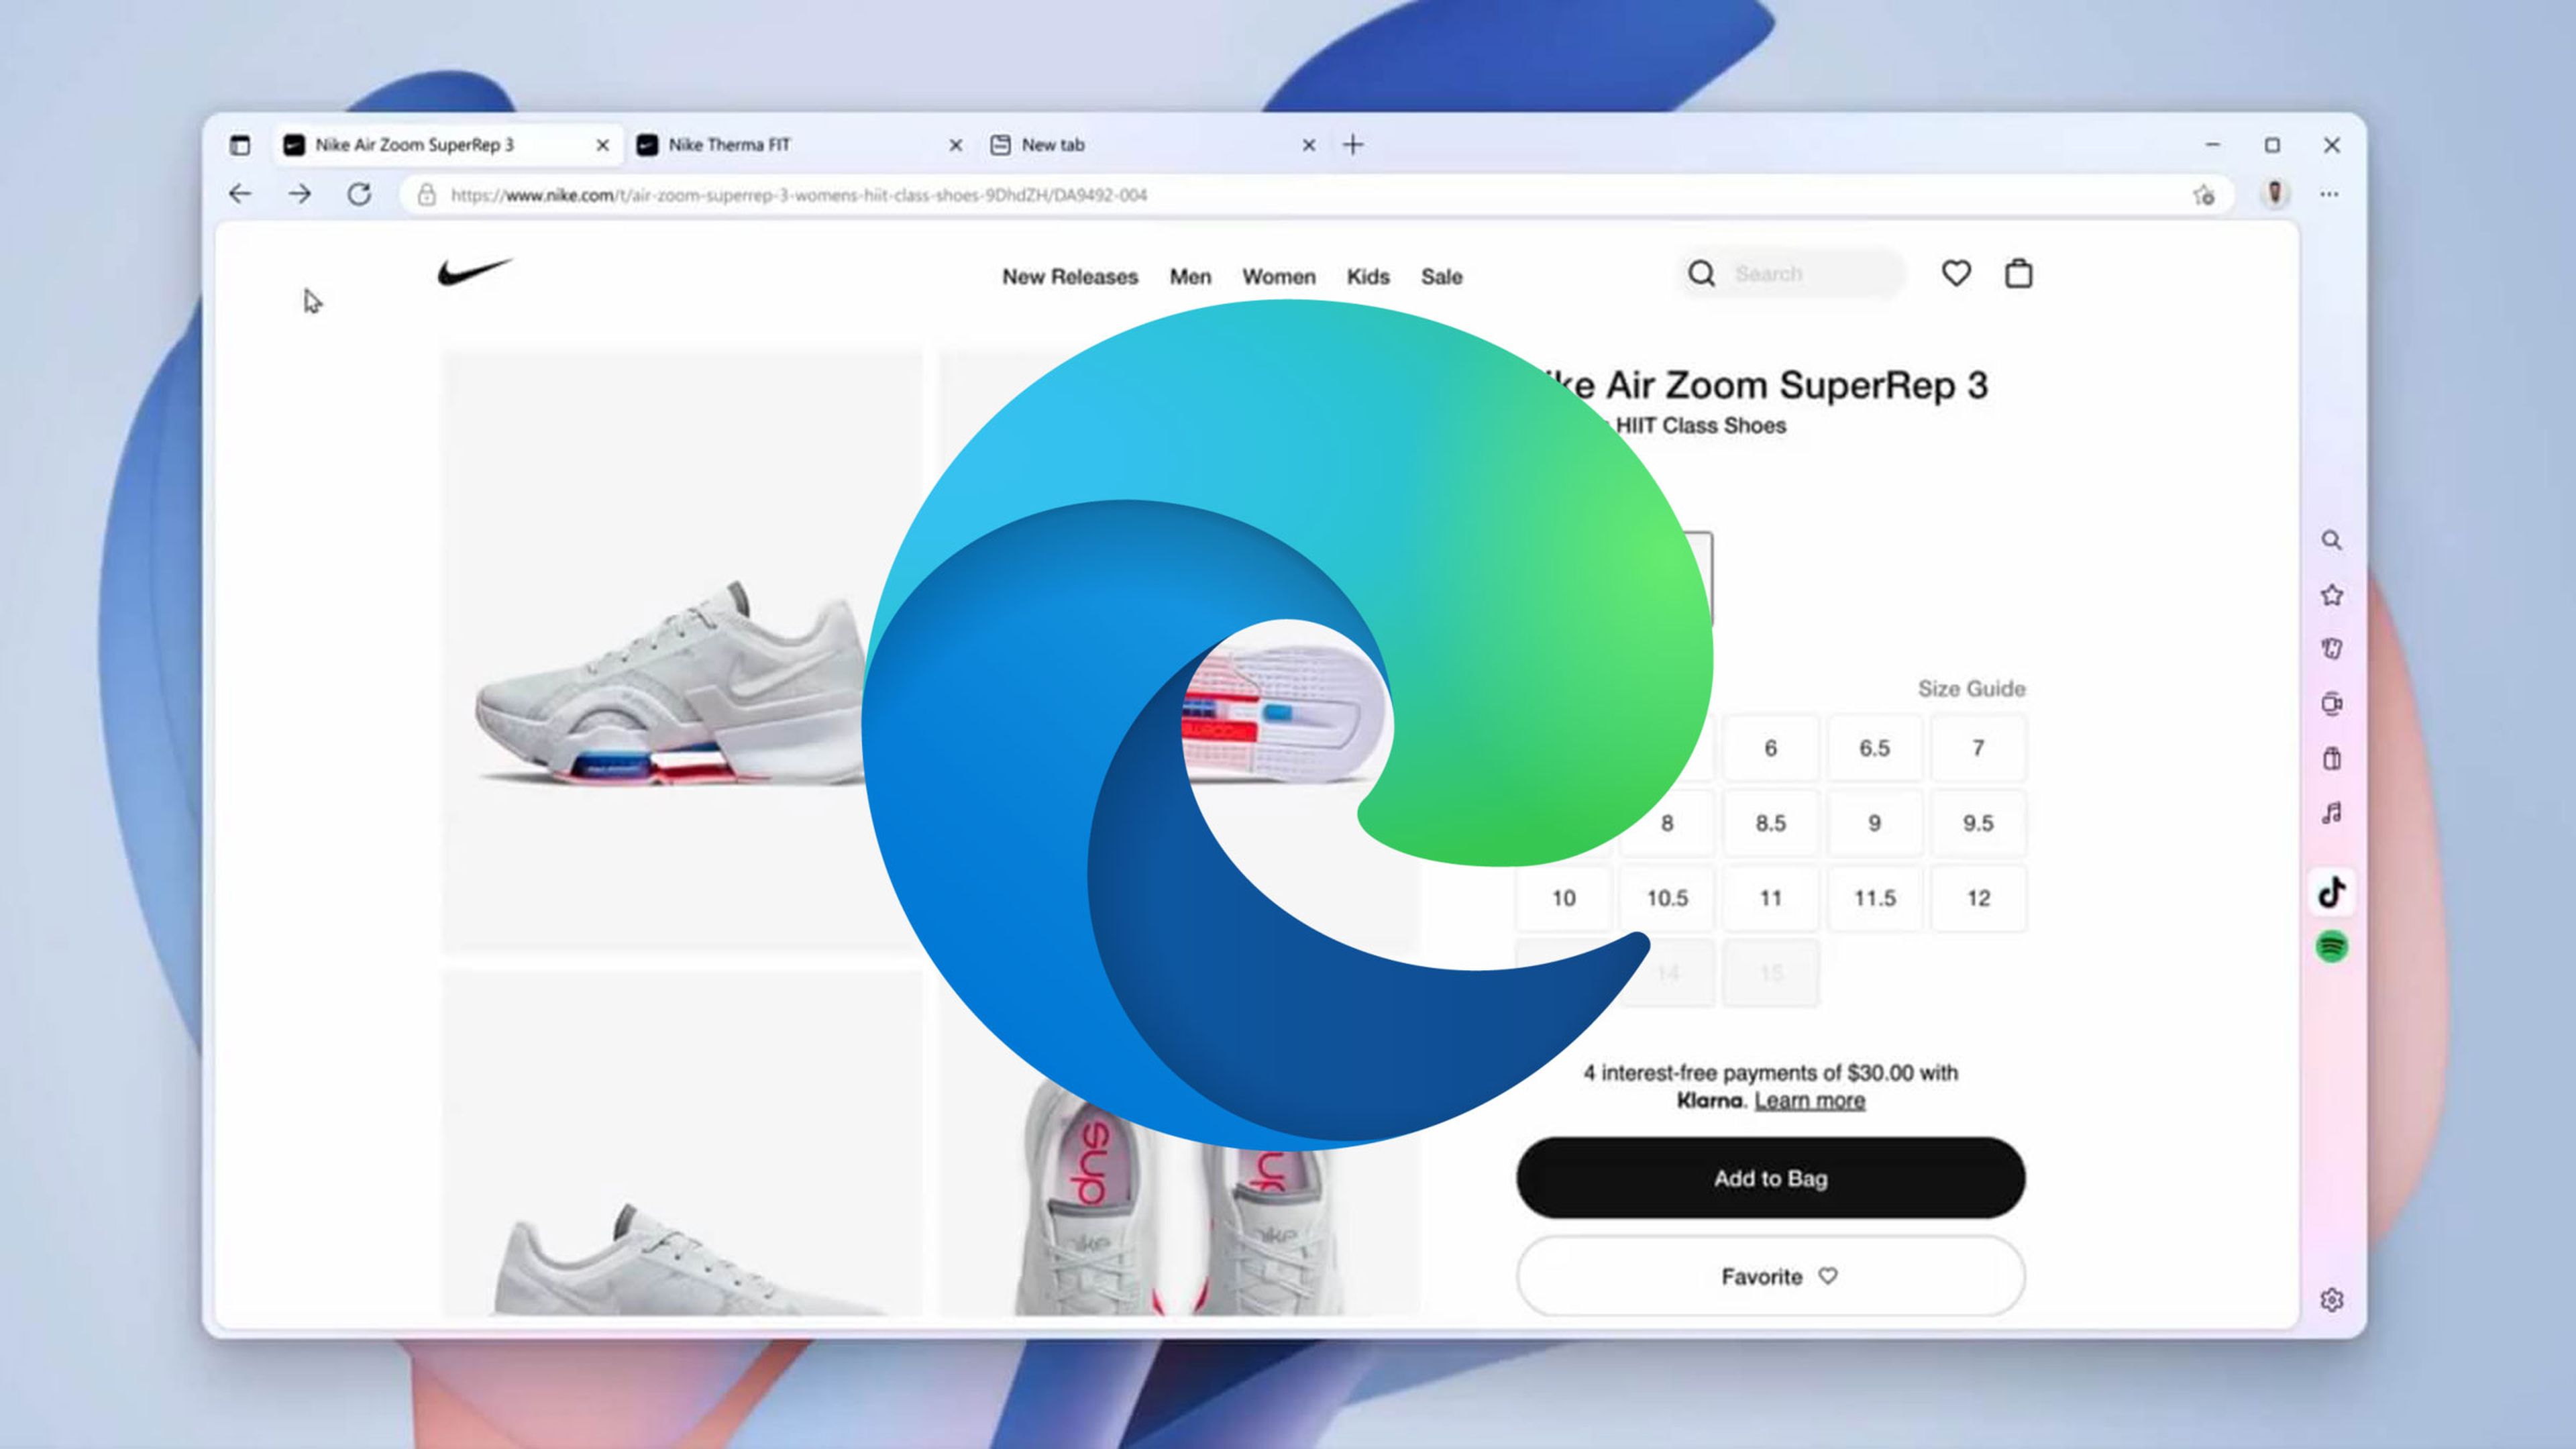This screenshot has width=2576, height=1449.
Task: Select shoe size 8
Action: coord(1666,823)
